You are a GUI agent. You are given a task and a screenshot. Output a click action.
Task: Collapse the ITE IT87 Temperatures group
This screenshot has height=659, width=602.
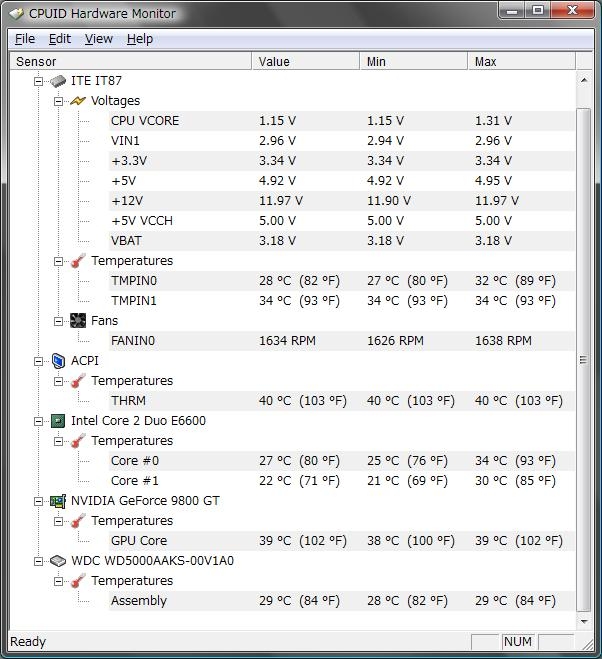pos(58,261)
